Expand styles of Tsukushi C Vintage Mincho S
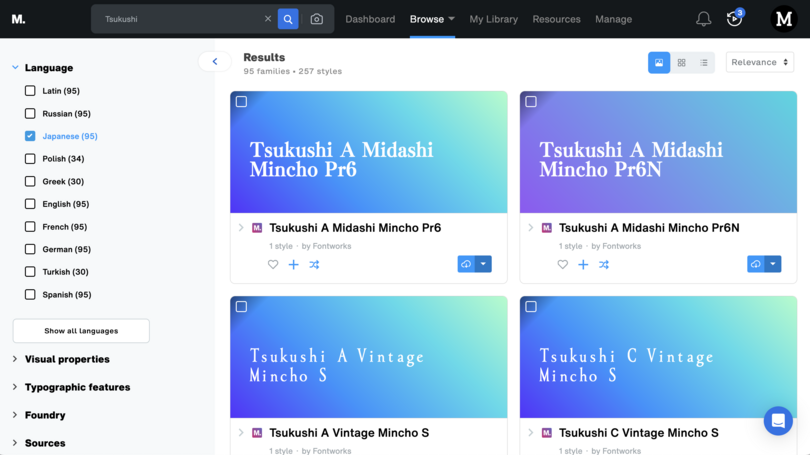 [531, 433]
